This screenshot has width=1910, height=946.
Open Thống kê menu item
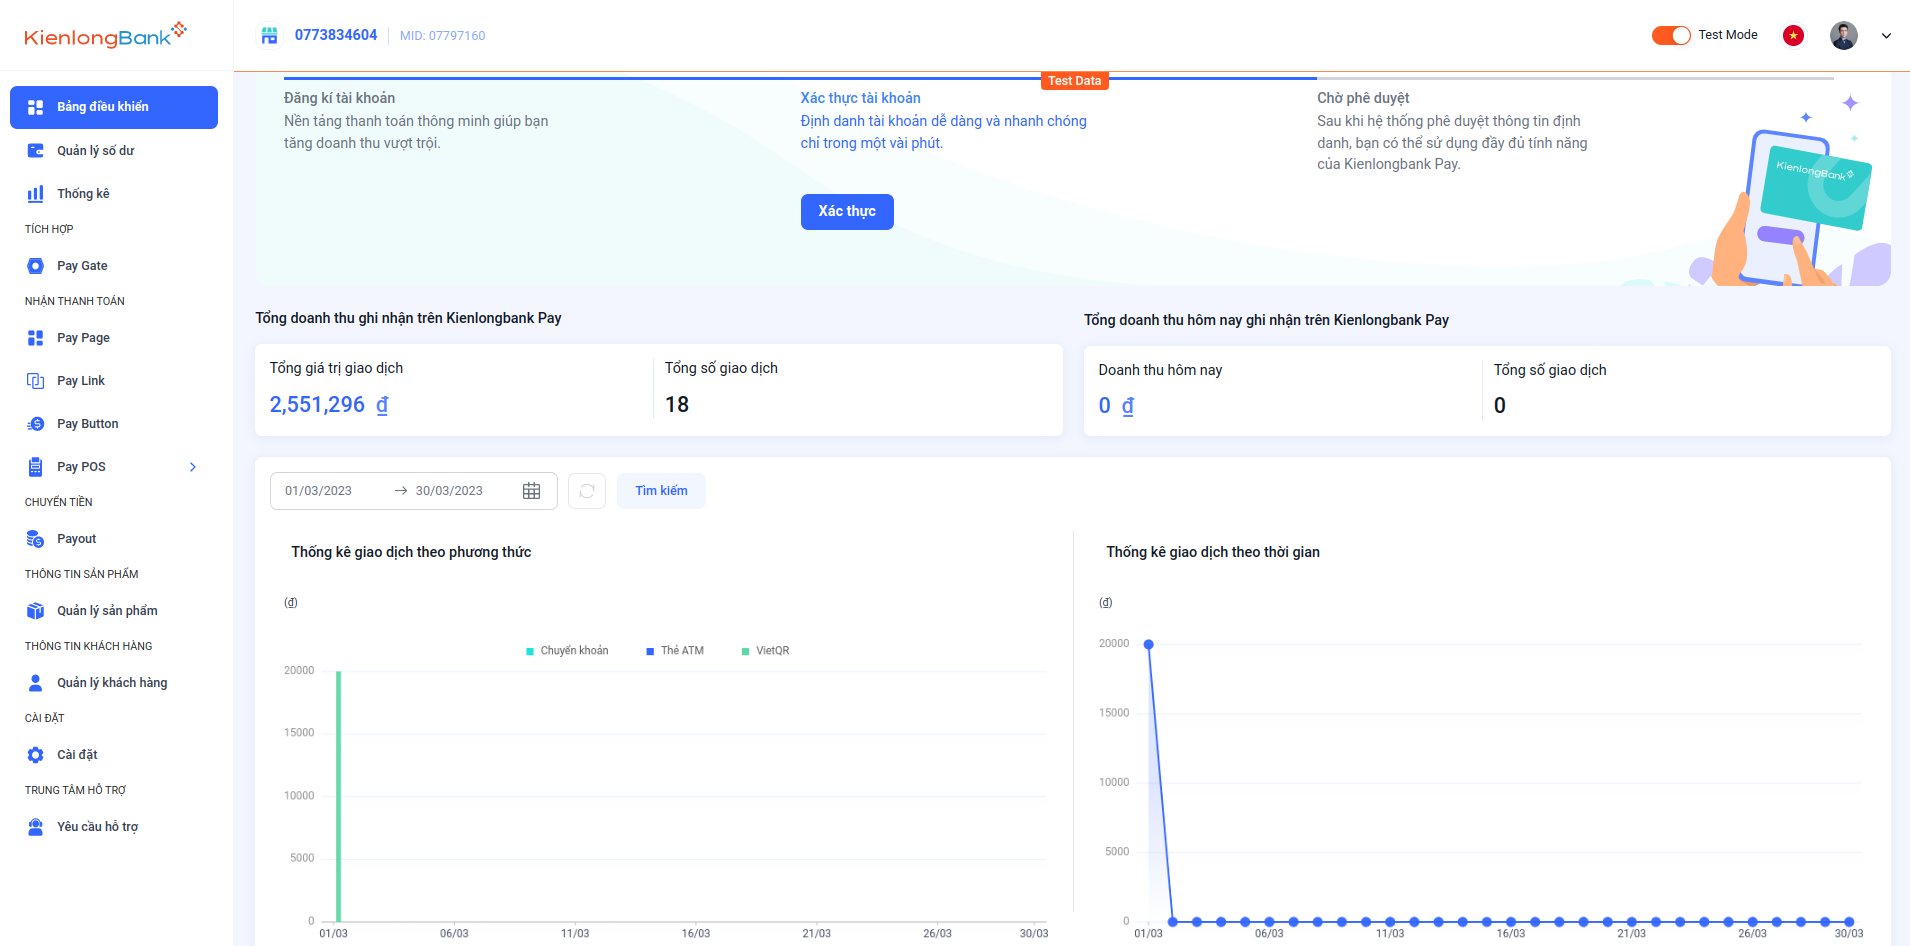114,194
